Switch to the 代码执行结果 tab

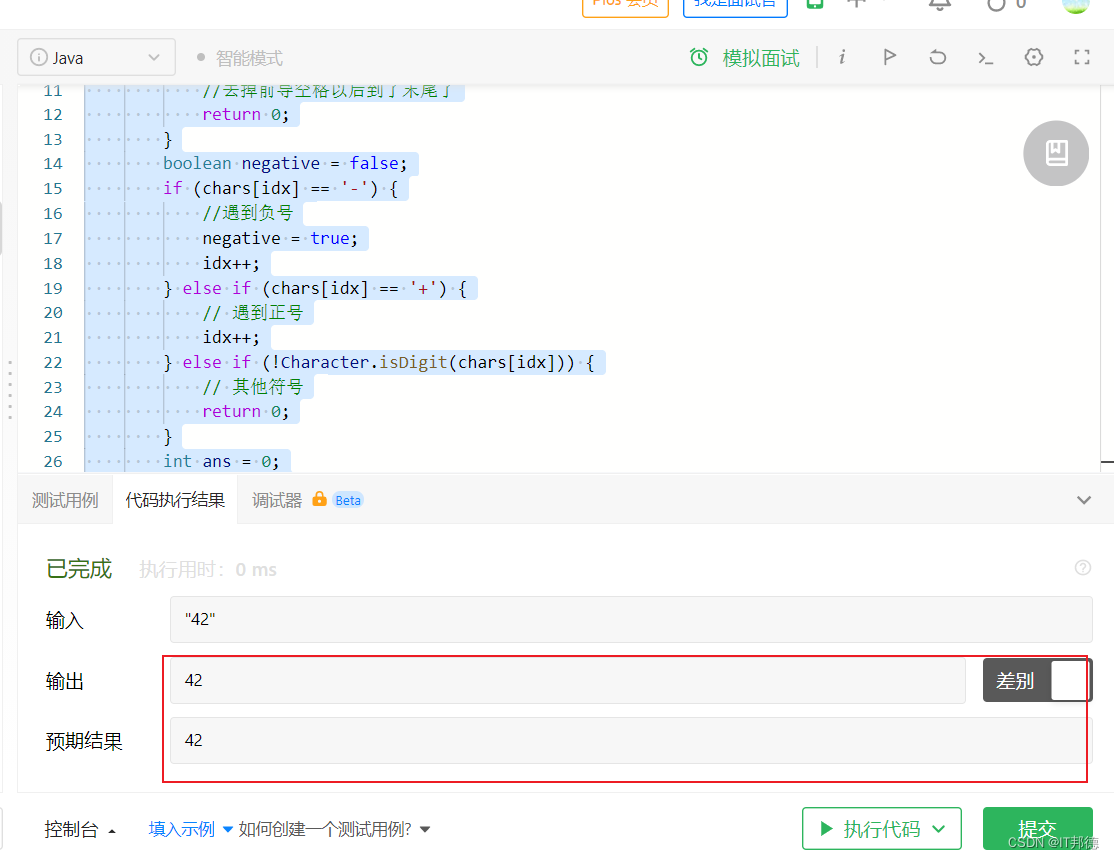(175, 500)
